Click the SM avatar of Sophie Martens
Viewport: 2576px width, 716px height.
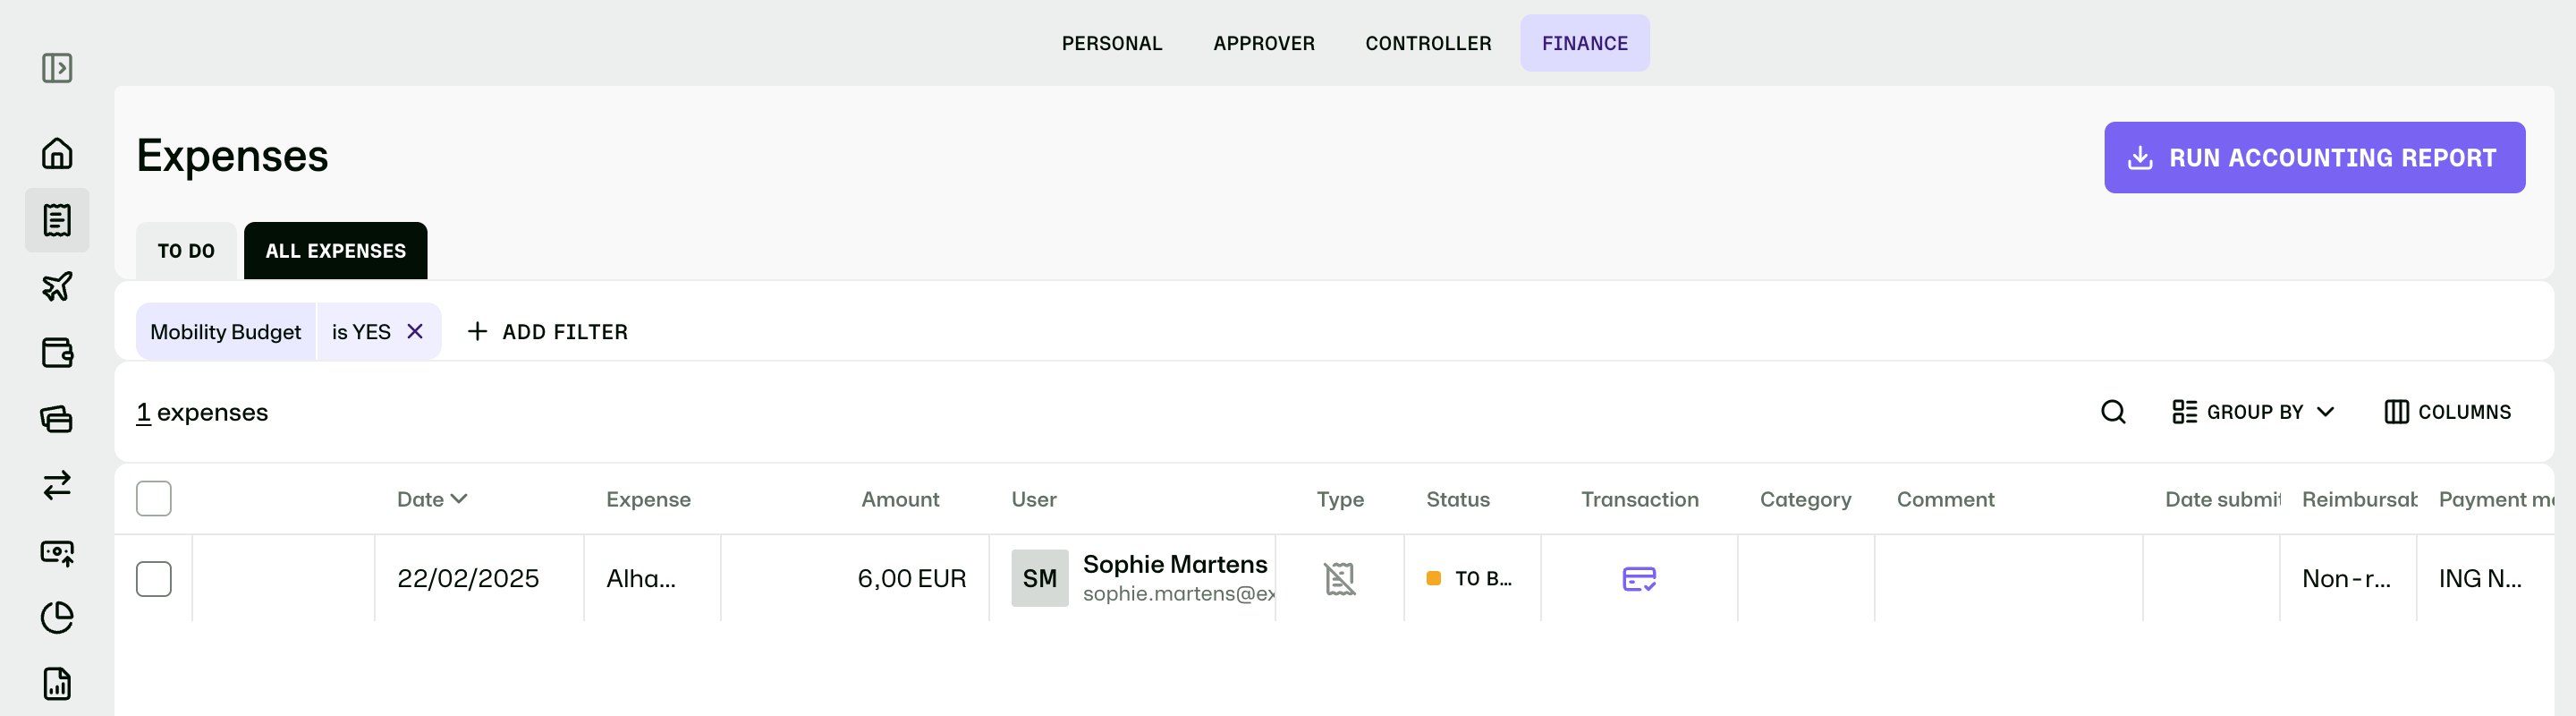pyautogui.click(x=1039, y=578)
